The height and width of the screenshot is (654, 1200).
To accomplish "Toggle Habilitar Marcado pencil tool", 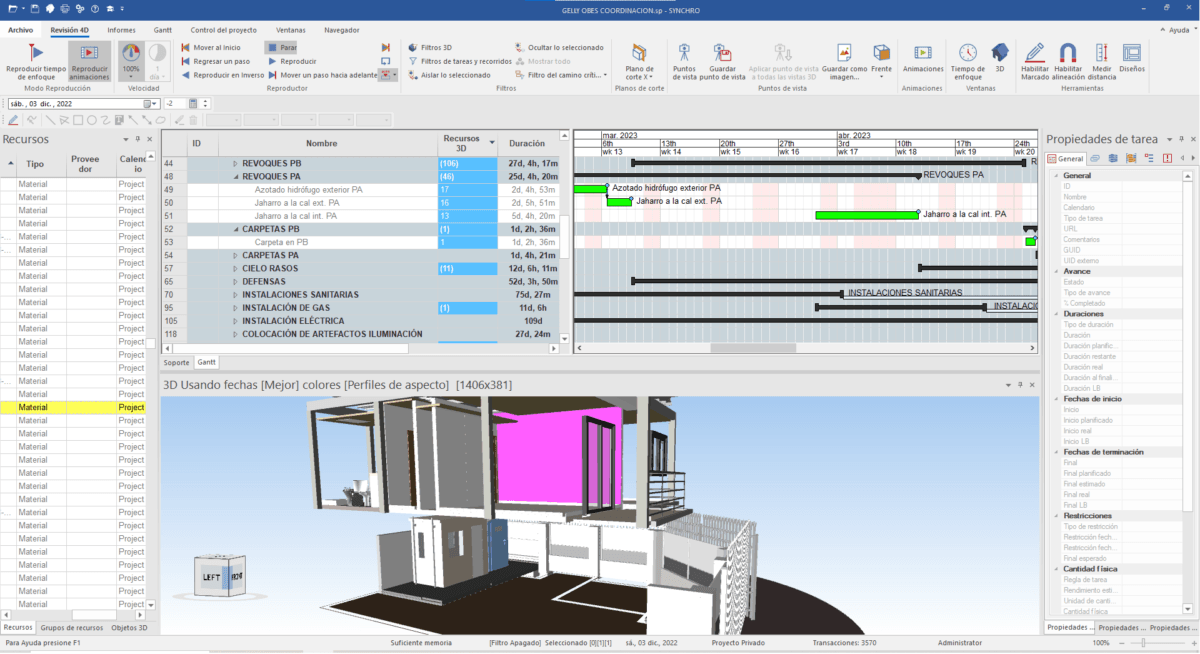I will 1035,53.
